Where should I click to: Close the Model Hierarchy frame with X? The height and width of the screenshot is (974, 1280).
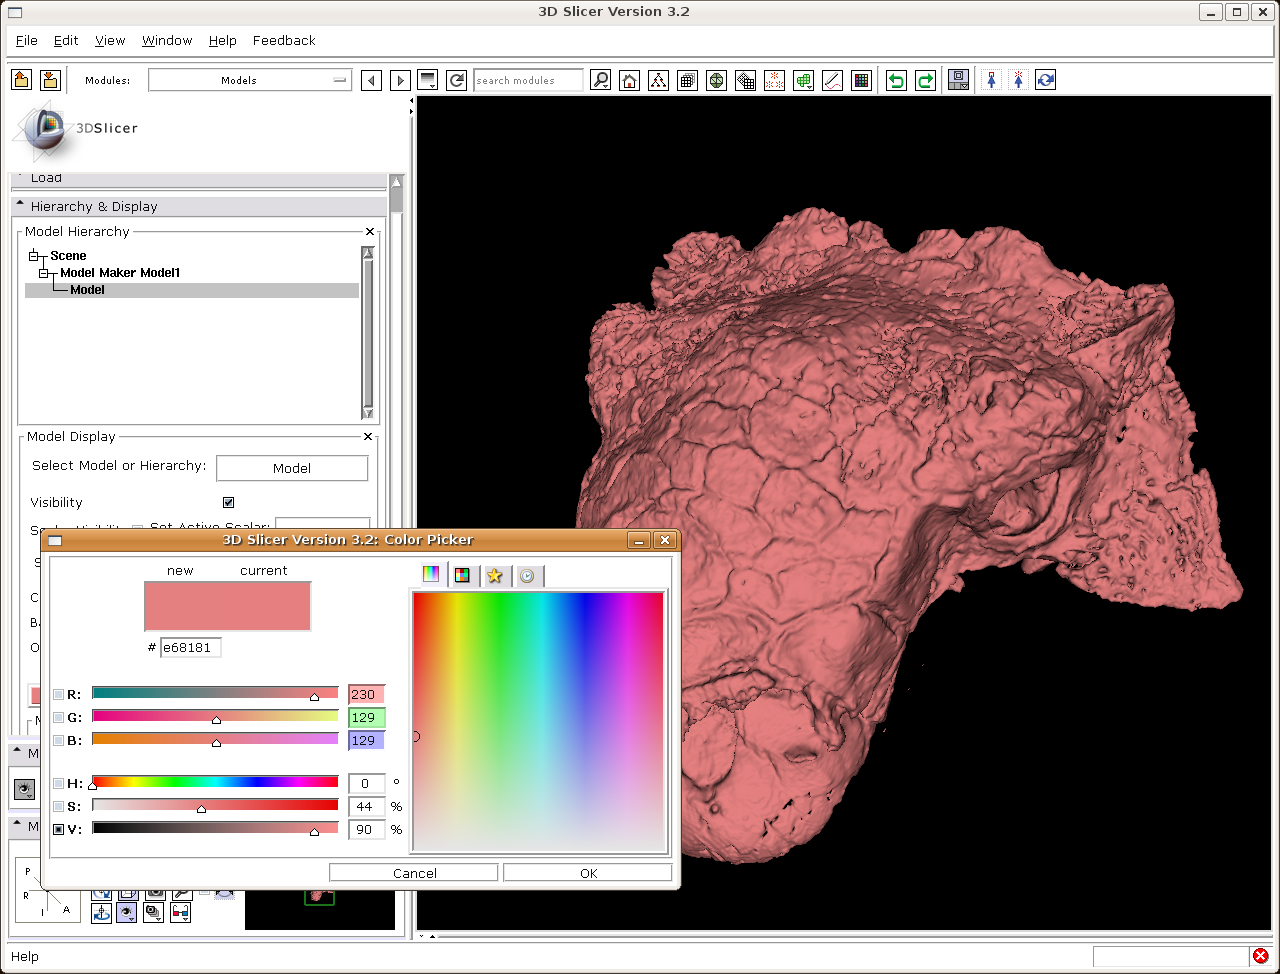(x=370, y=231)
